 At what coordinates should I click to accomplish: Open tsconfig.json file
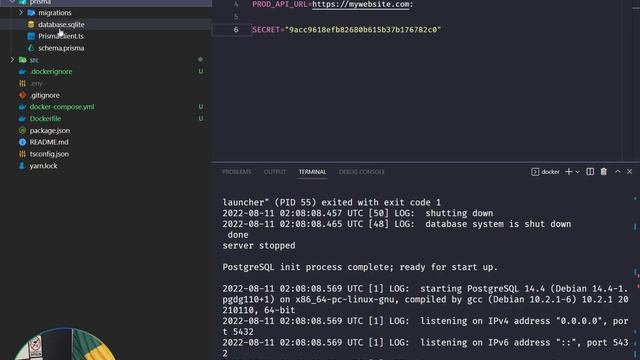(49, 154)
